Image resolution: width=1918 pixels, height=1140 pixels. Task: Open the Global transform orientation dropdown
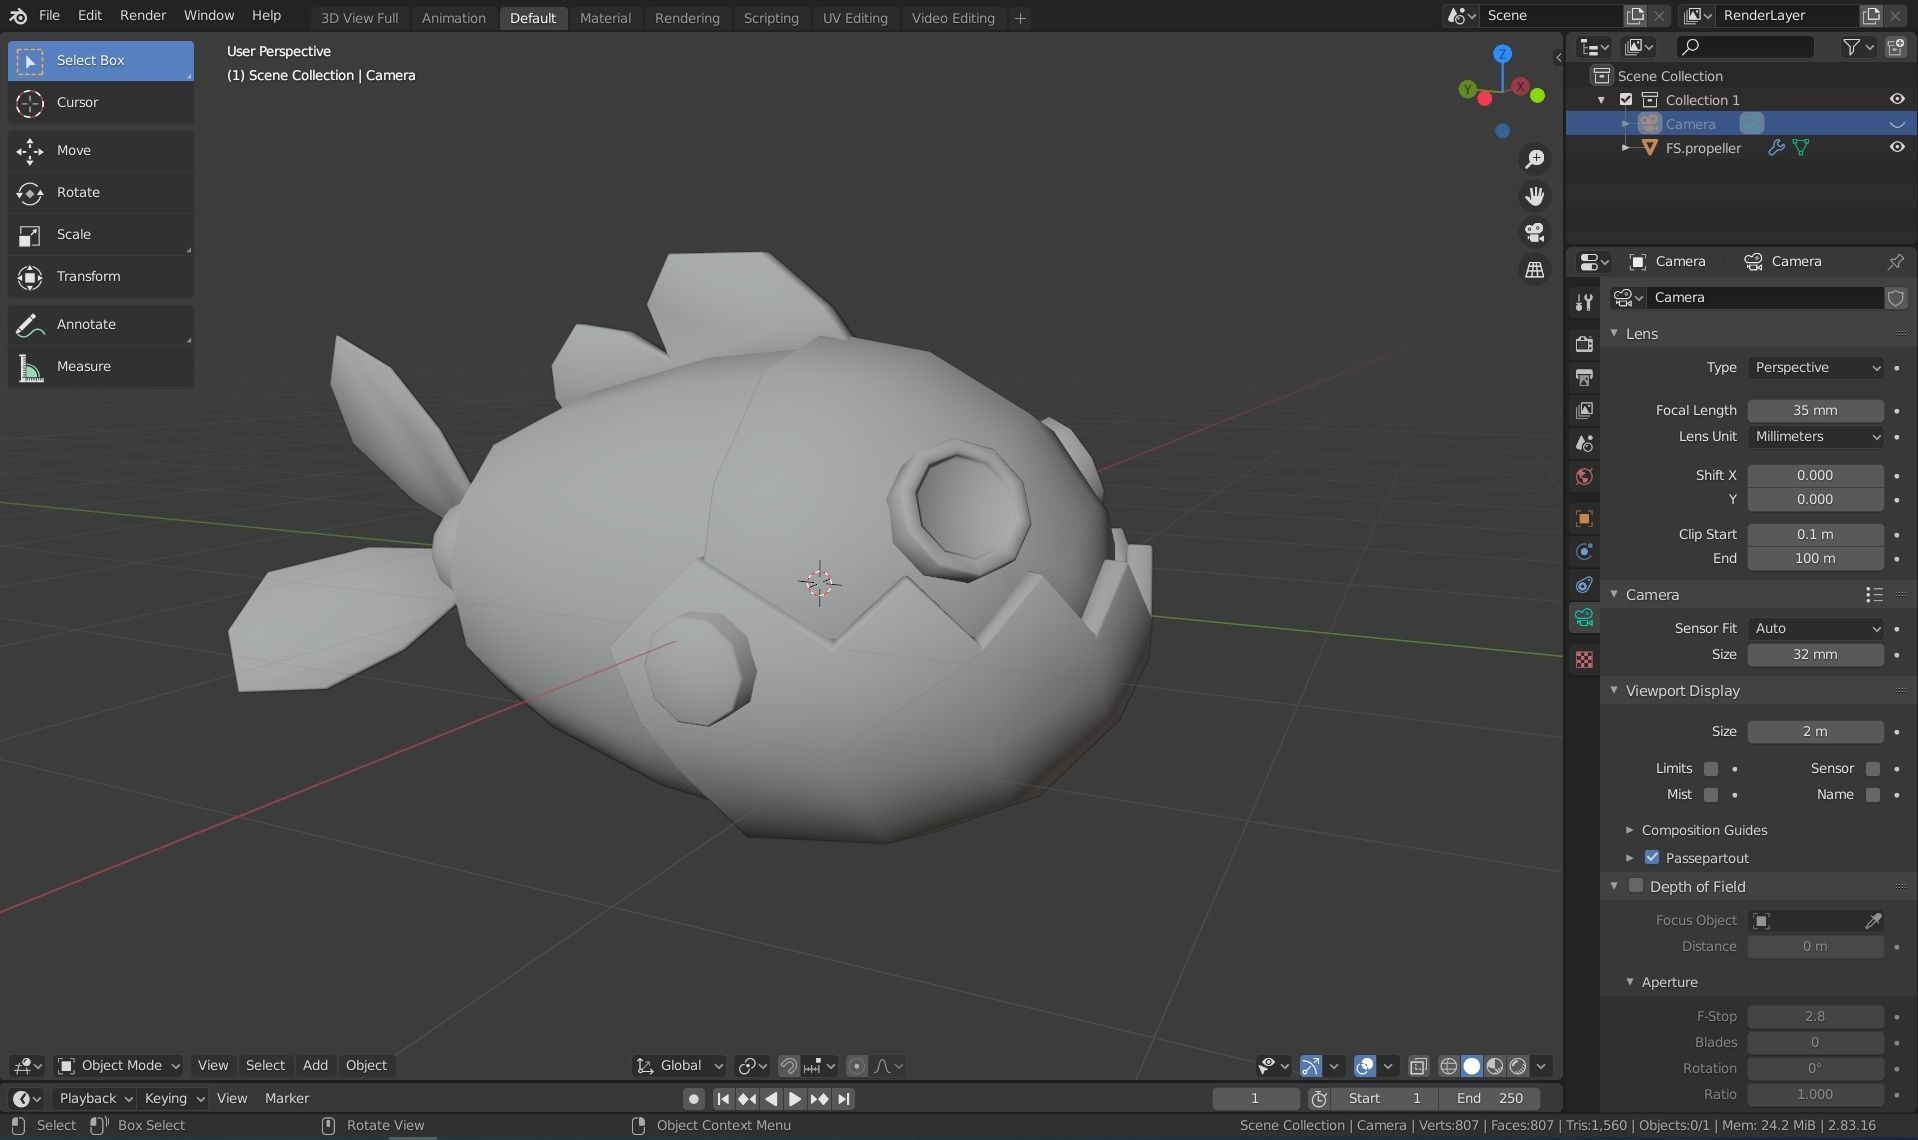coord(679,1066)
